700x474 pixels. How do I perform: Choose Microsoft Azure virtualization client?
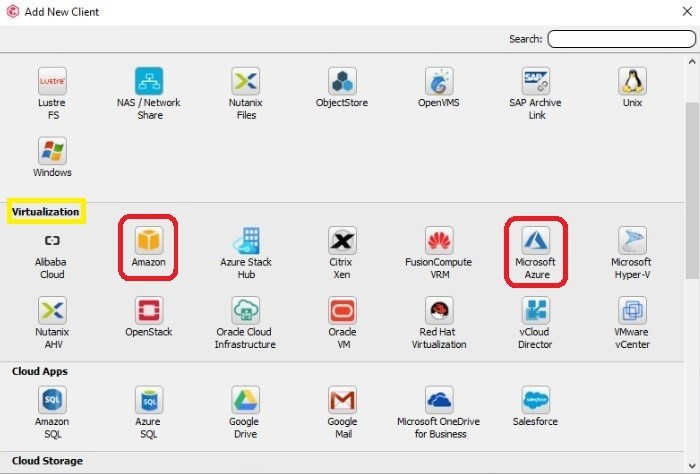pos(536,241)
